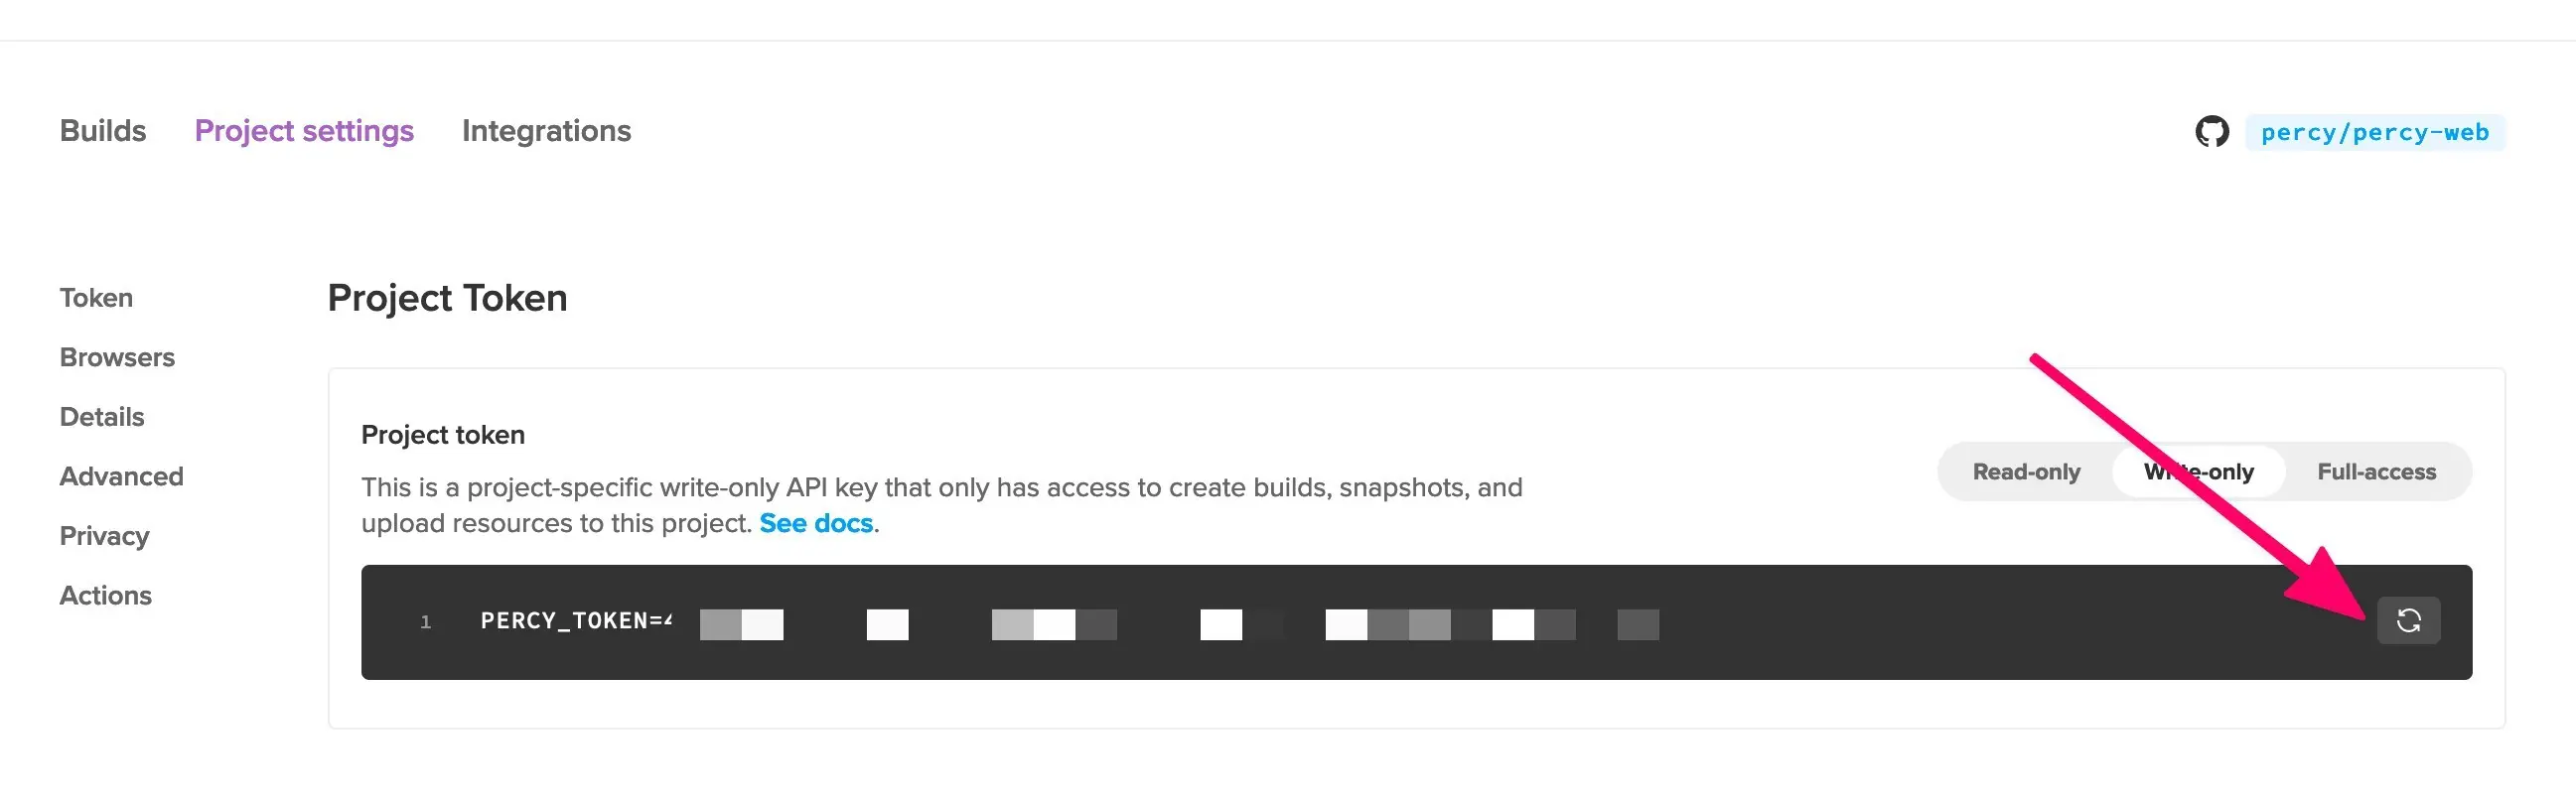This screenshot has height=808, width=2576.
Task: Select the Read-only token option
Action: pyautogui.click(x=2026, y=472)
